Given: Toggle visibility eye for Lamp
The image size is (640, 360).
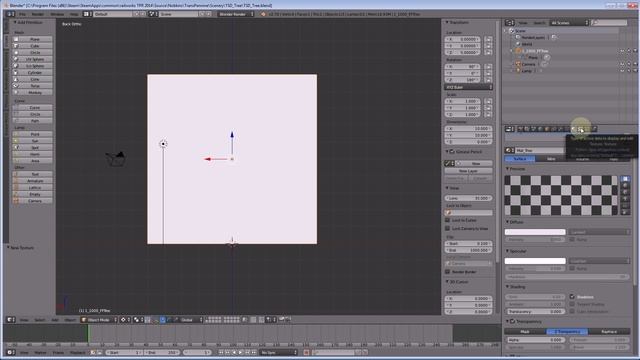Looking at the screenshot, I should [x=622, y=71].
